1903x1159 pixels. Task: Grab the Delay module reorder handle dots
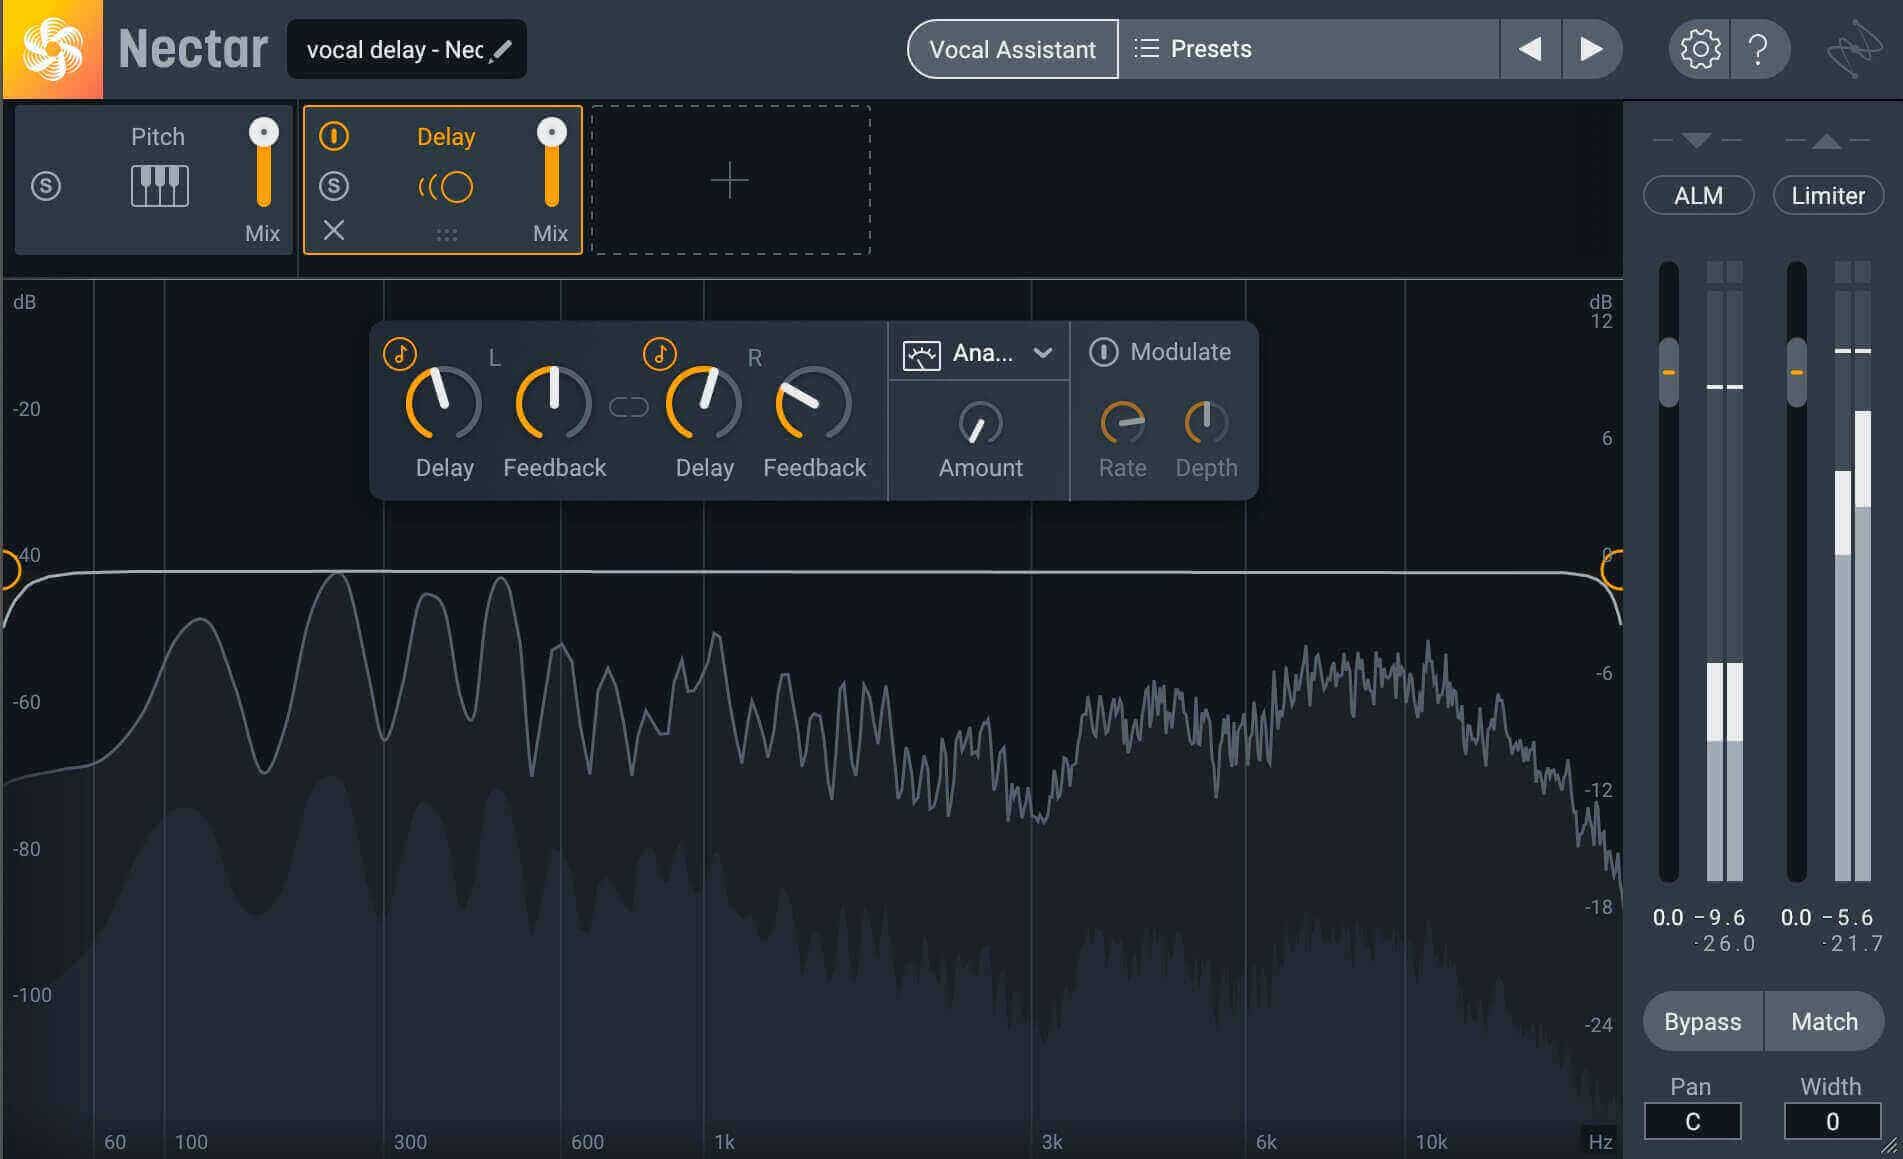(x=447, y=235)
